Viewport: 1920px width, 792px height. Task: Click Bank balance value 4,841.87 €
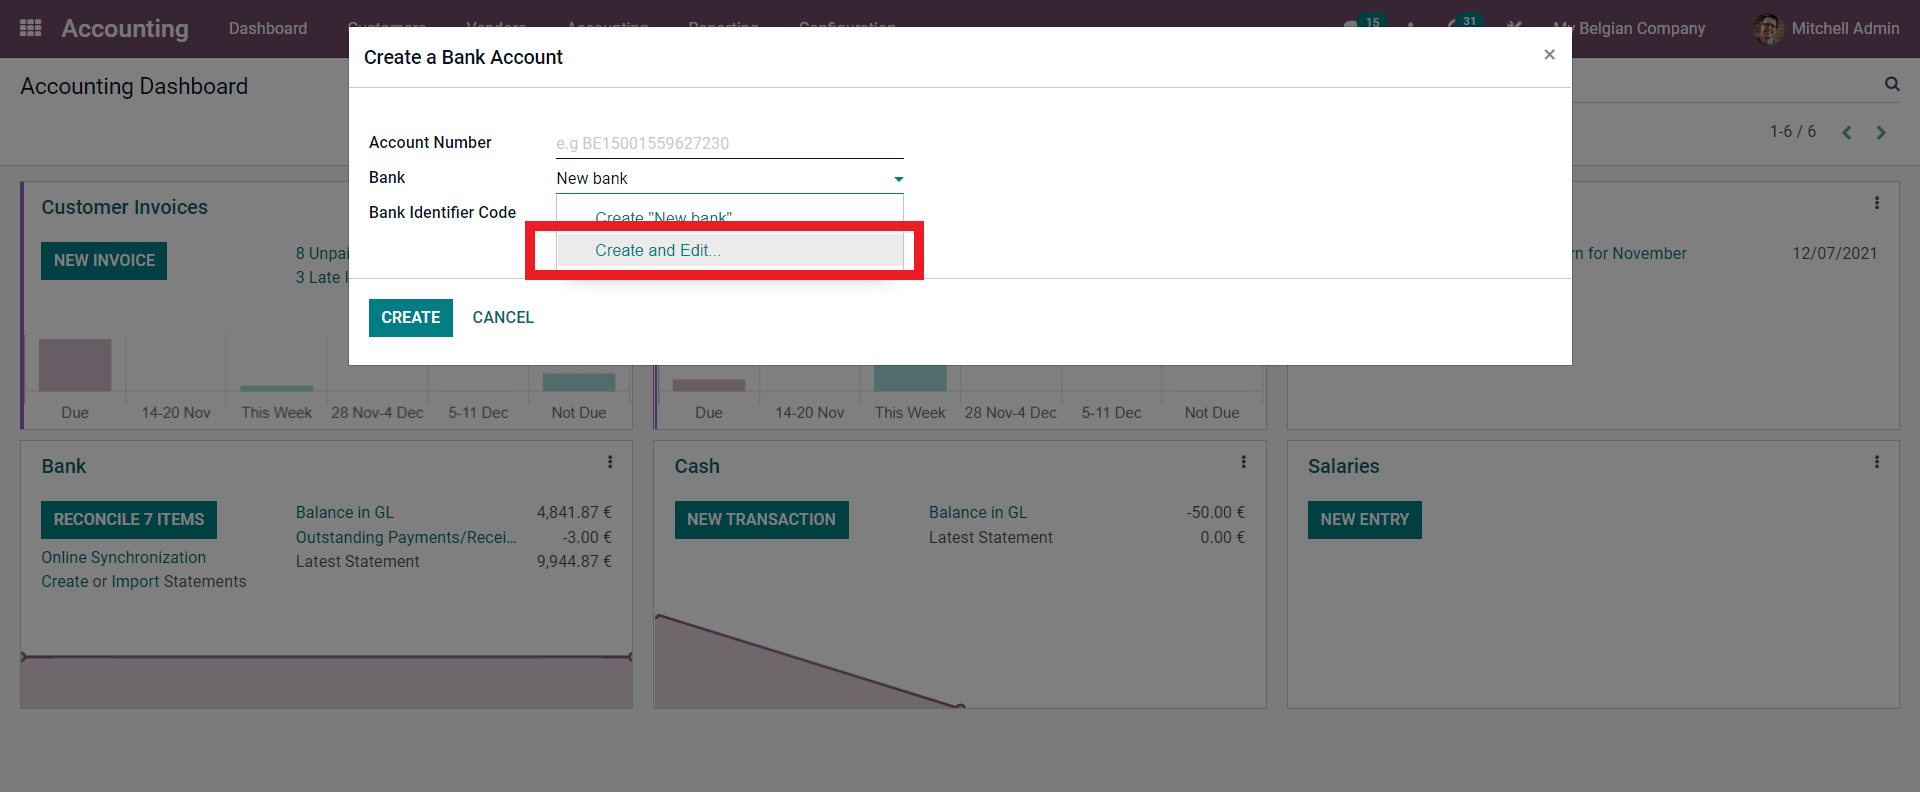point(574,512)
